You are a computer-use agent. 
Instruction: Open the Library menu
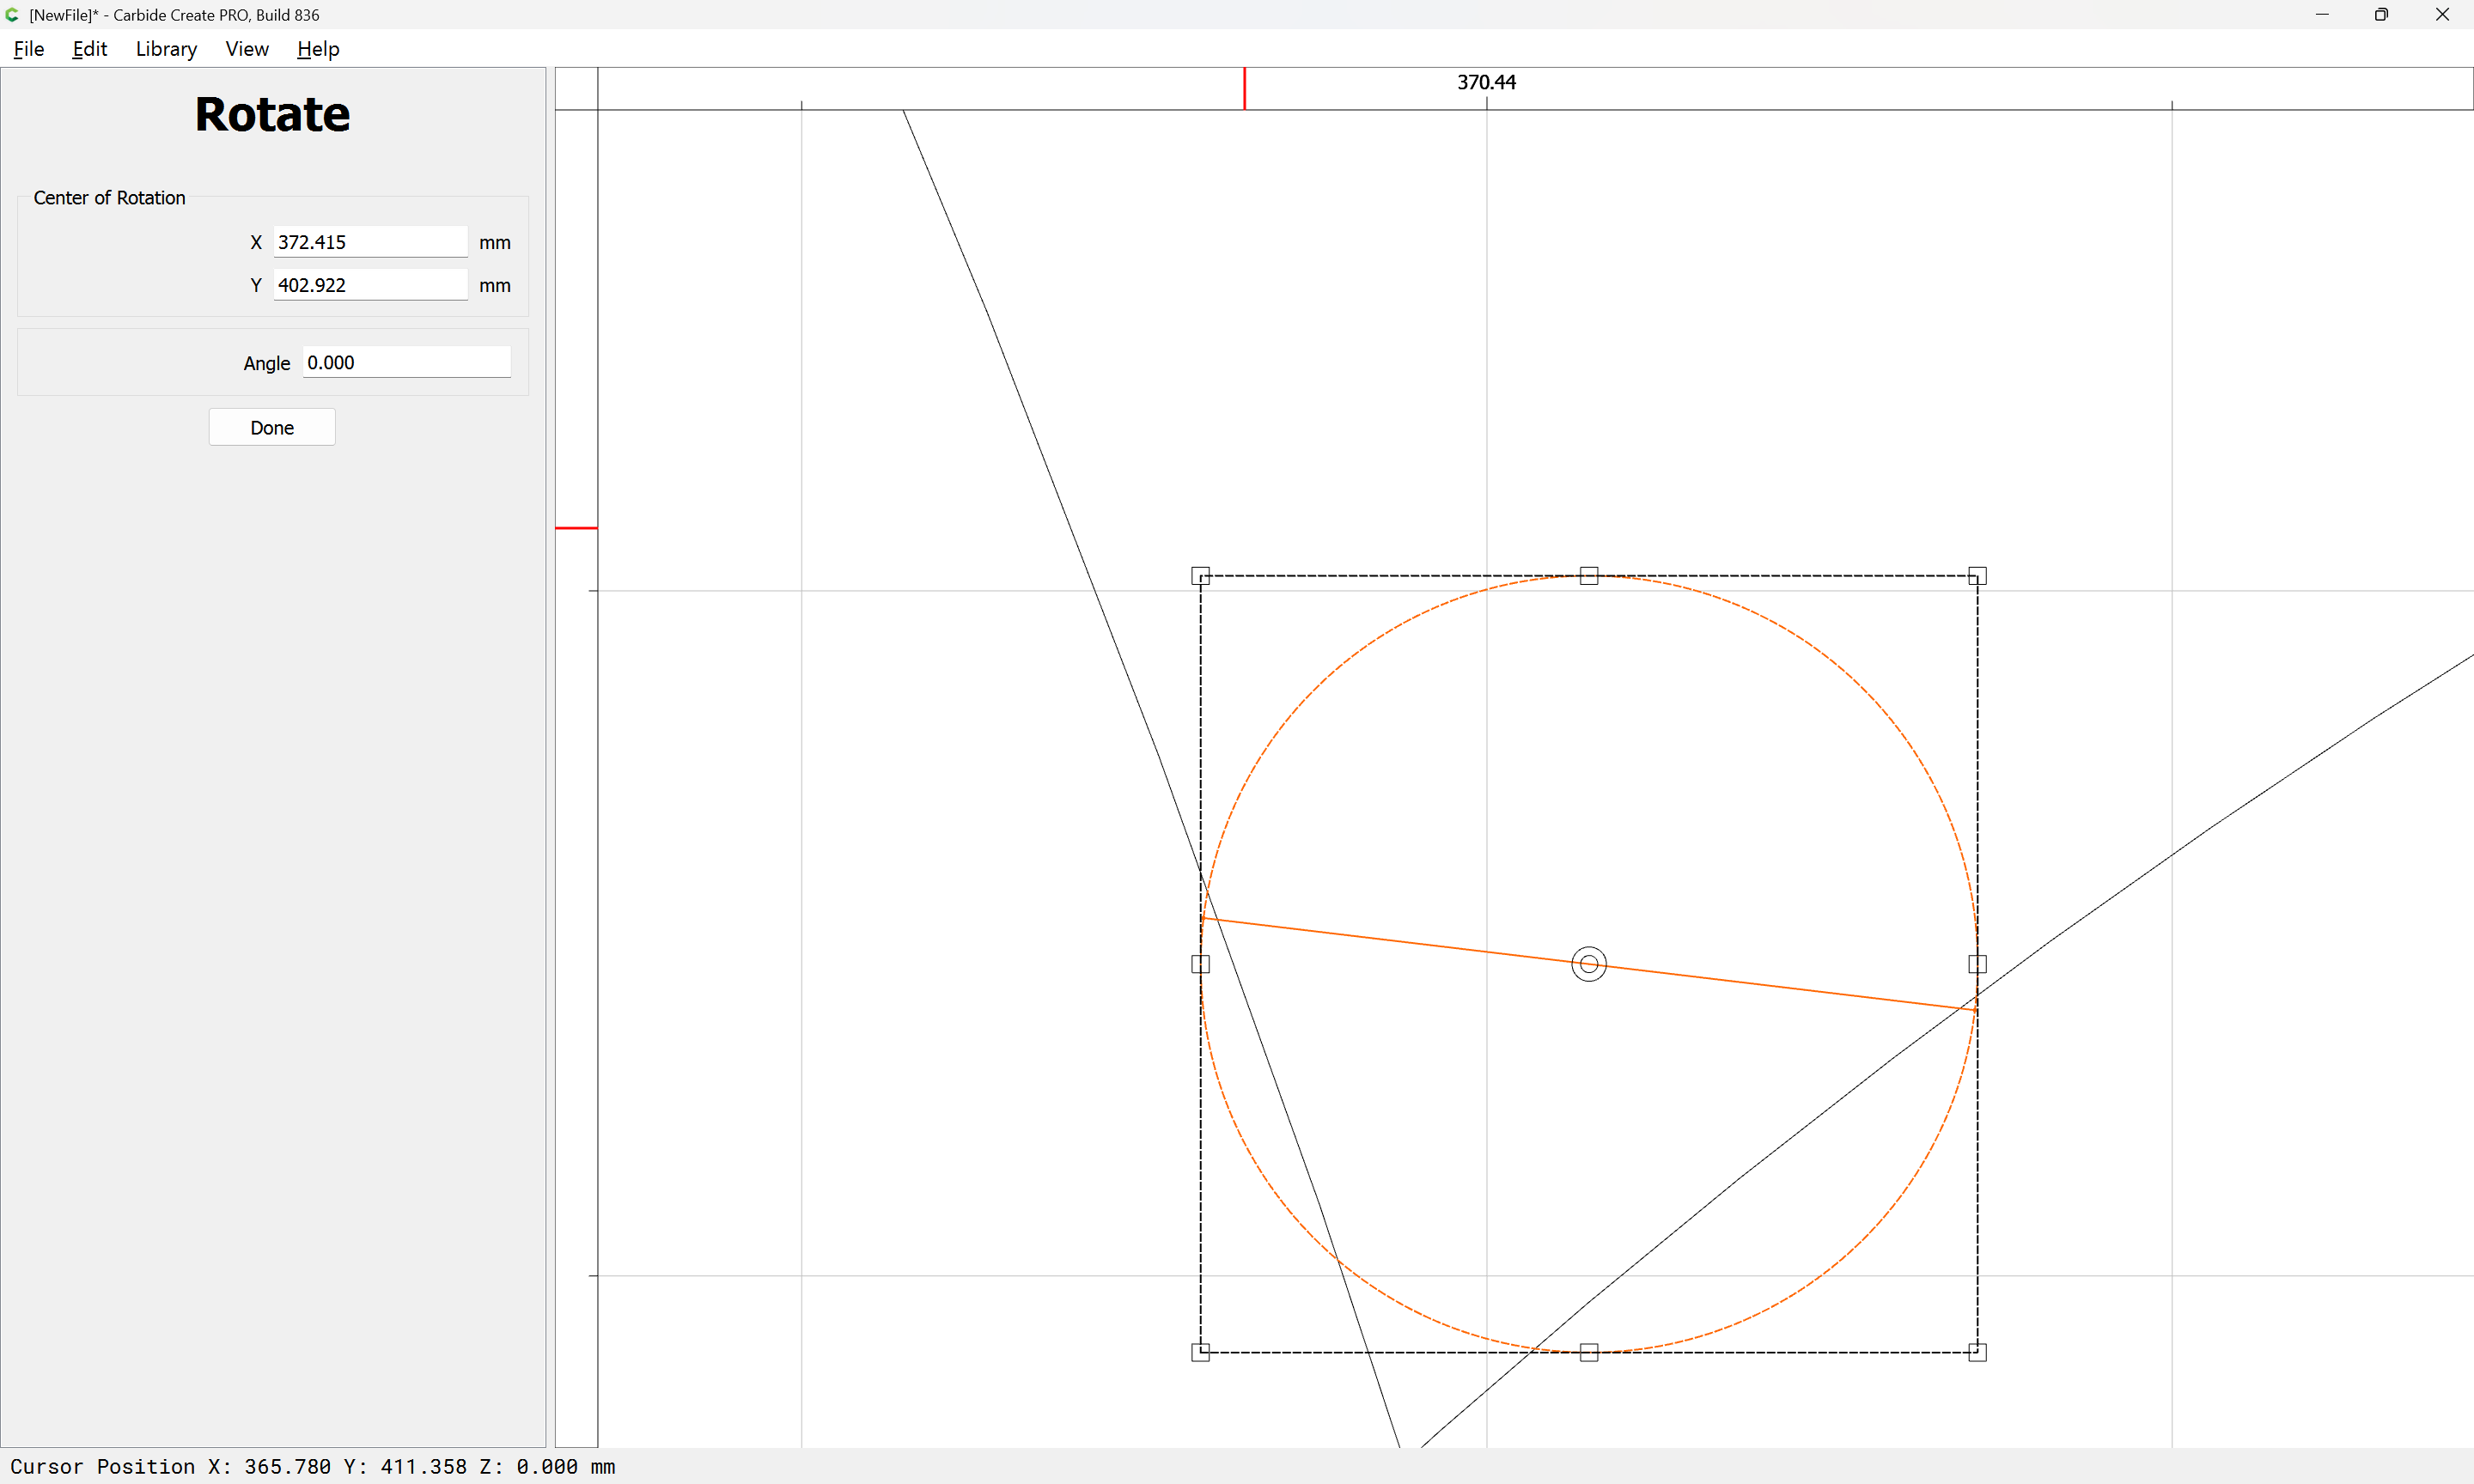[x=166, y=49]
